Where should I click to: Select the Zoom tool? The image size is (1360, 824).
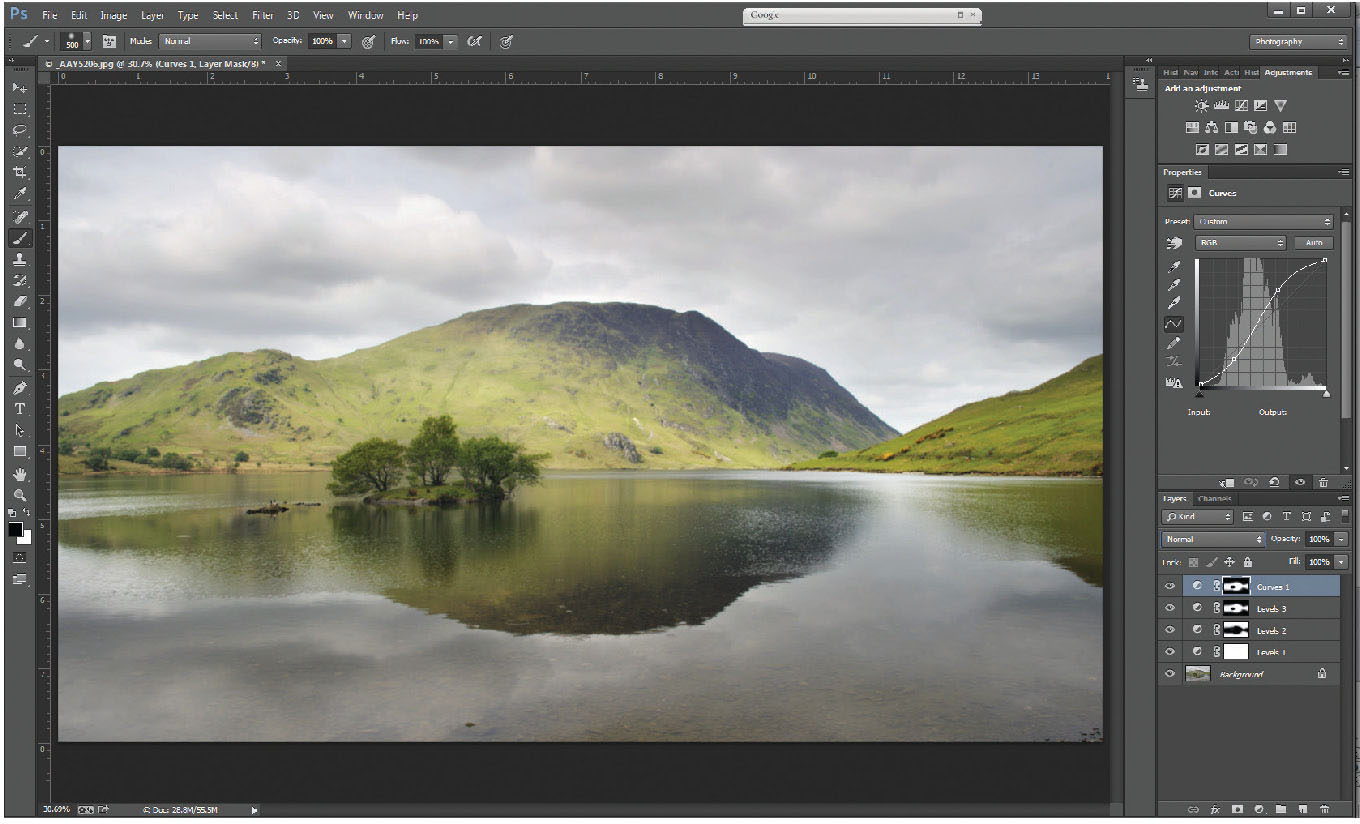20,495
